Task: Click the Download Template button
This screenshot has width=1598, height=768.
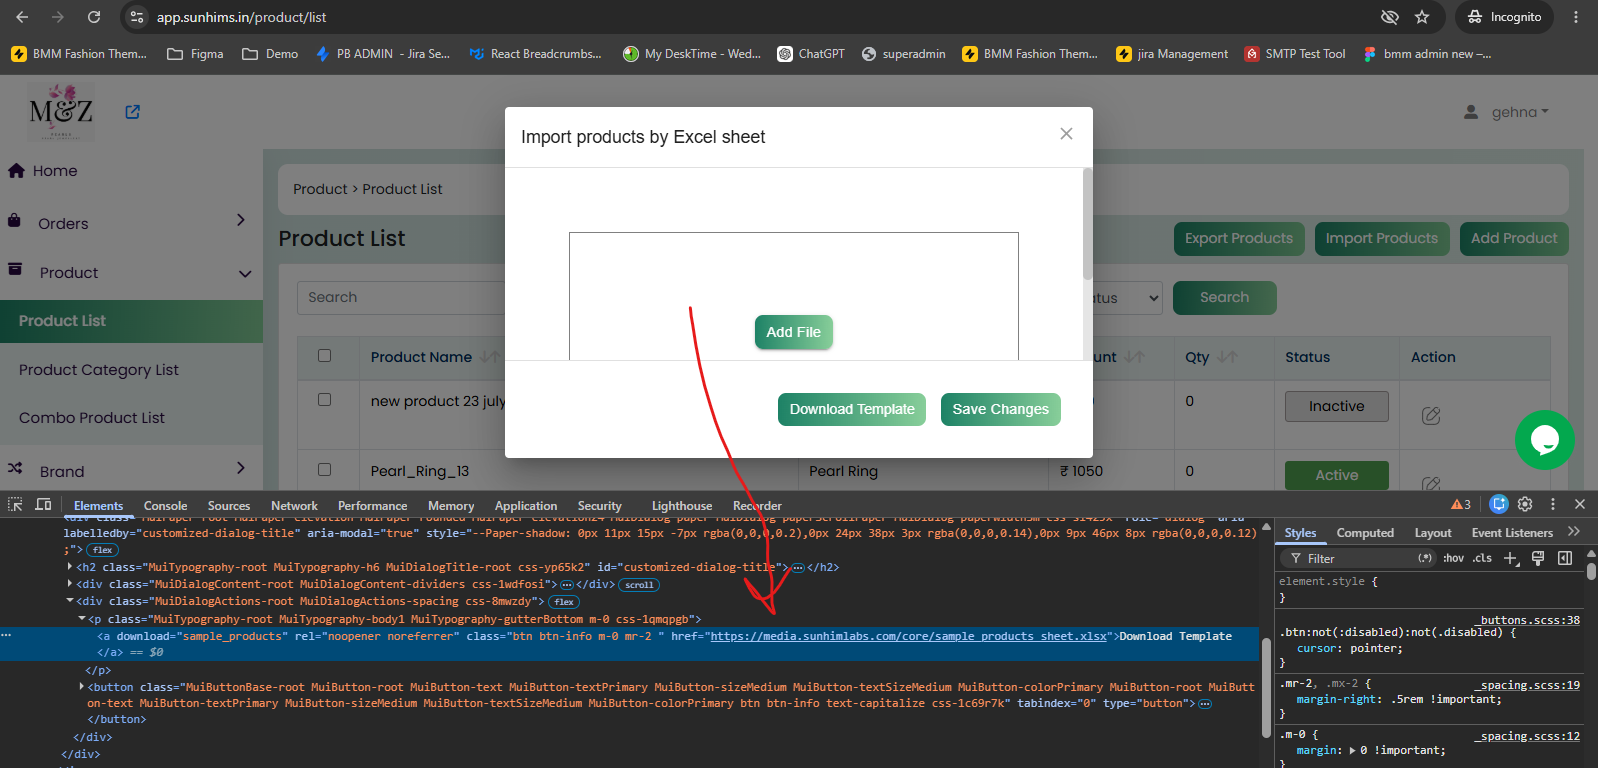Action: 852,409
